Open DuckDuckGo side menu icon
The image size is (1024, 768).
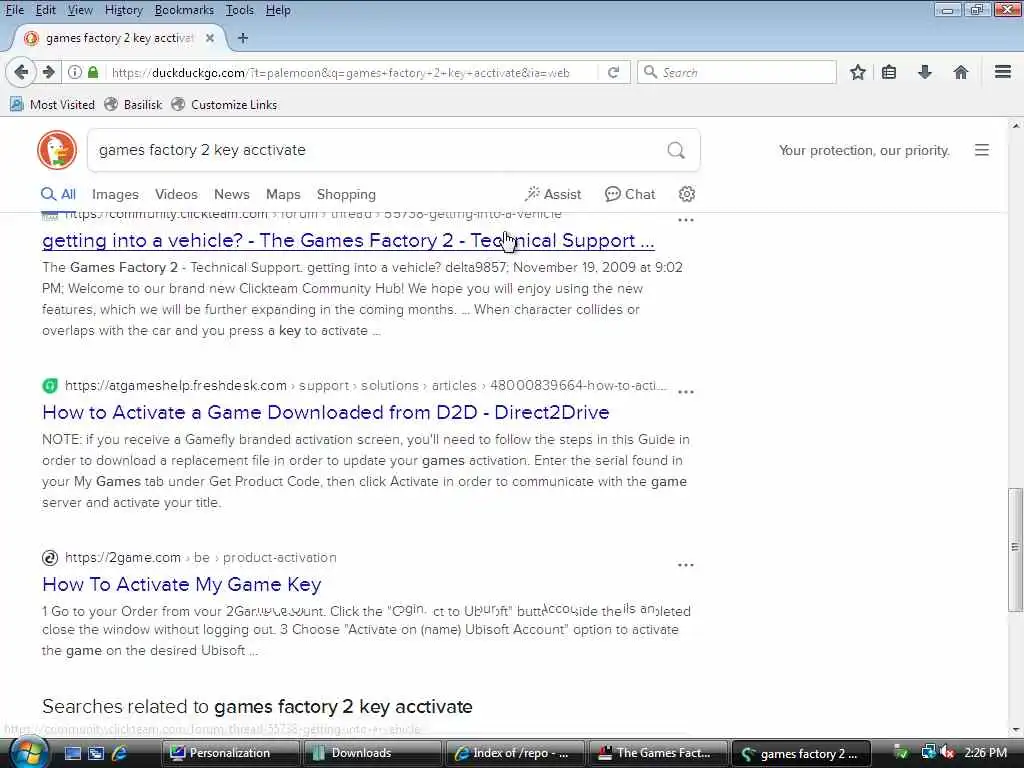pos(982,150)
